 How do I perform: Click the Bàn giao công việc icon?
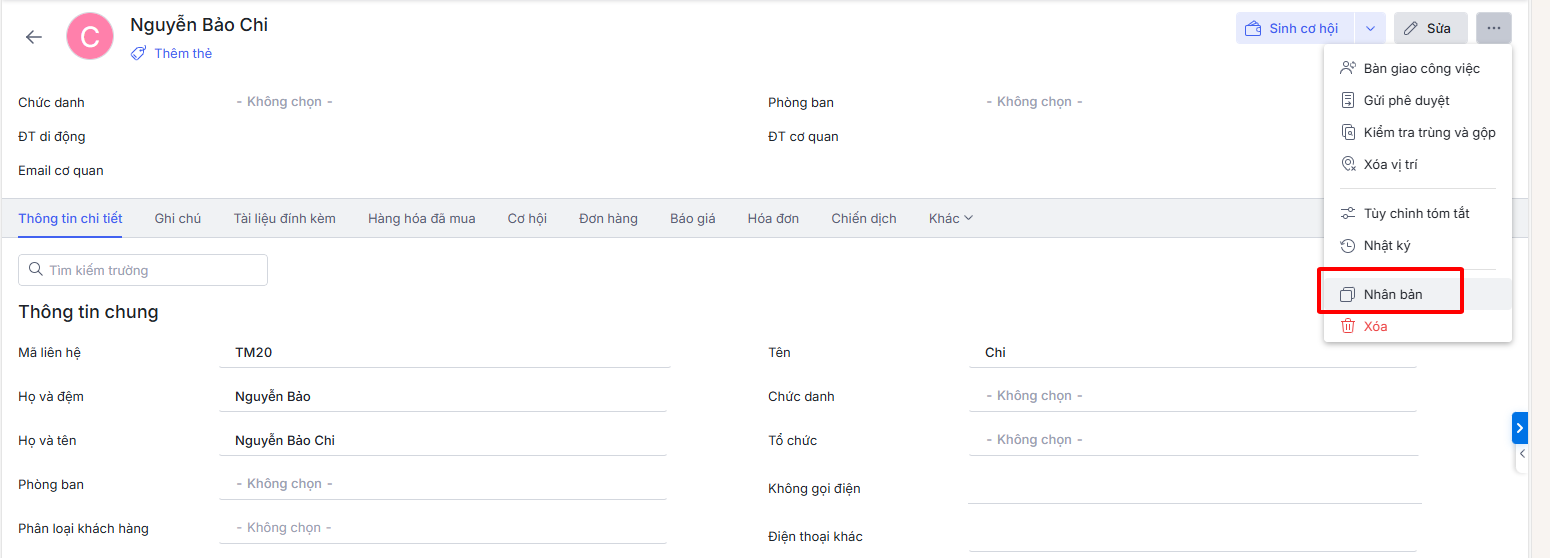pos(1348,69)
